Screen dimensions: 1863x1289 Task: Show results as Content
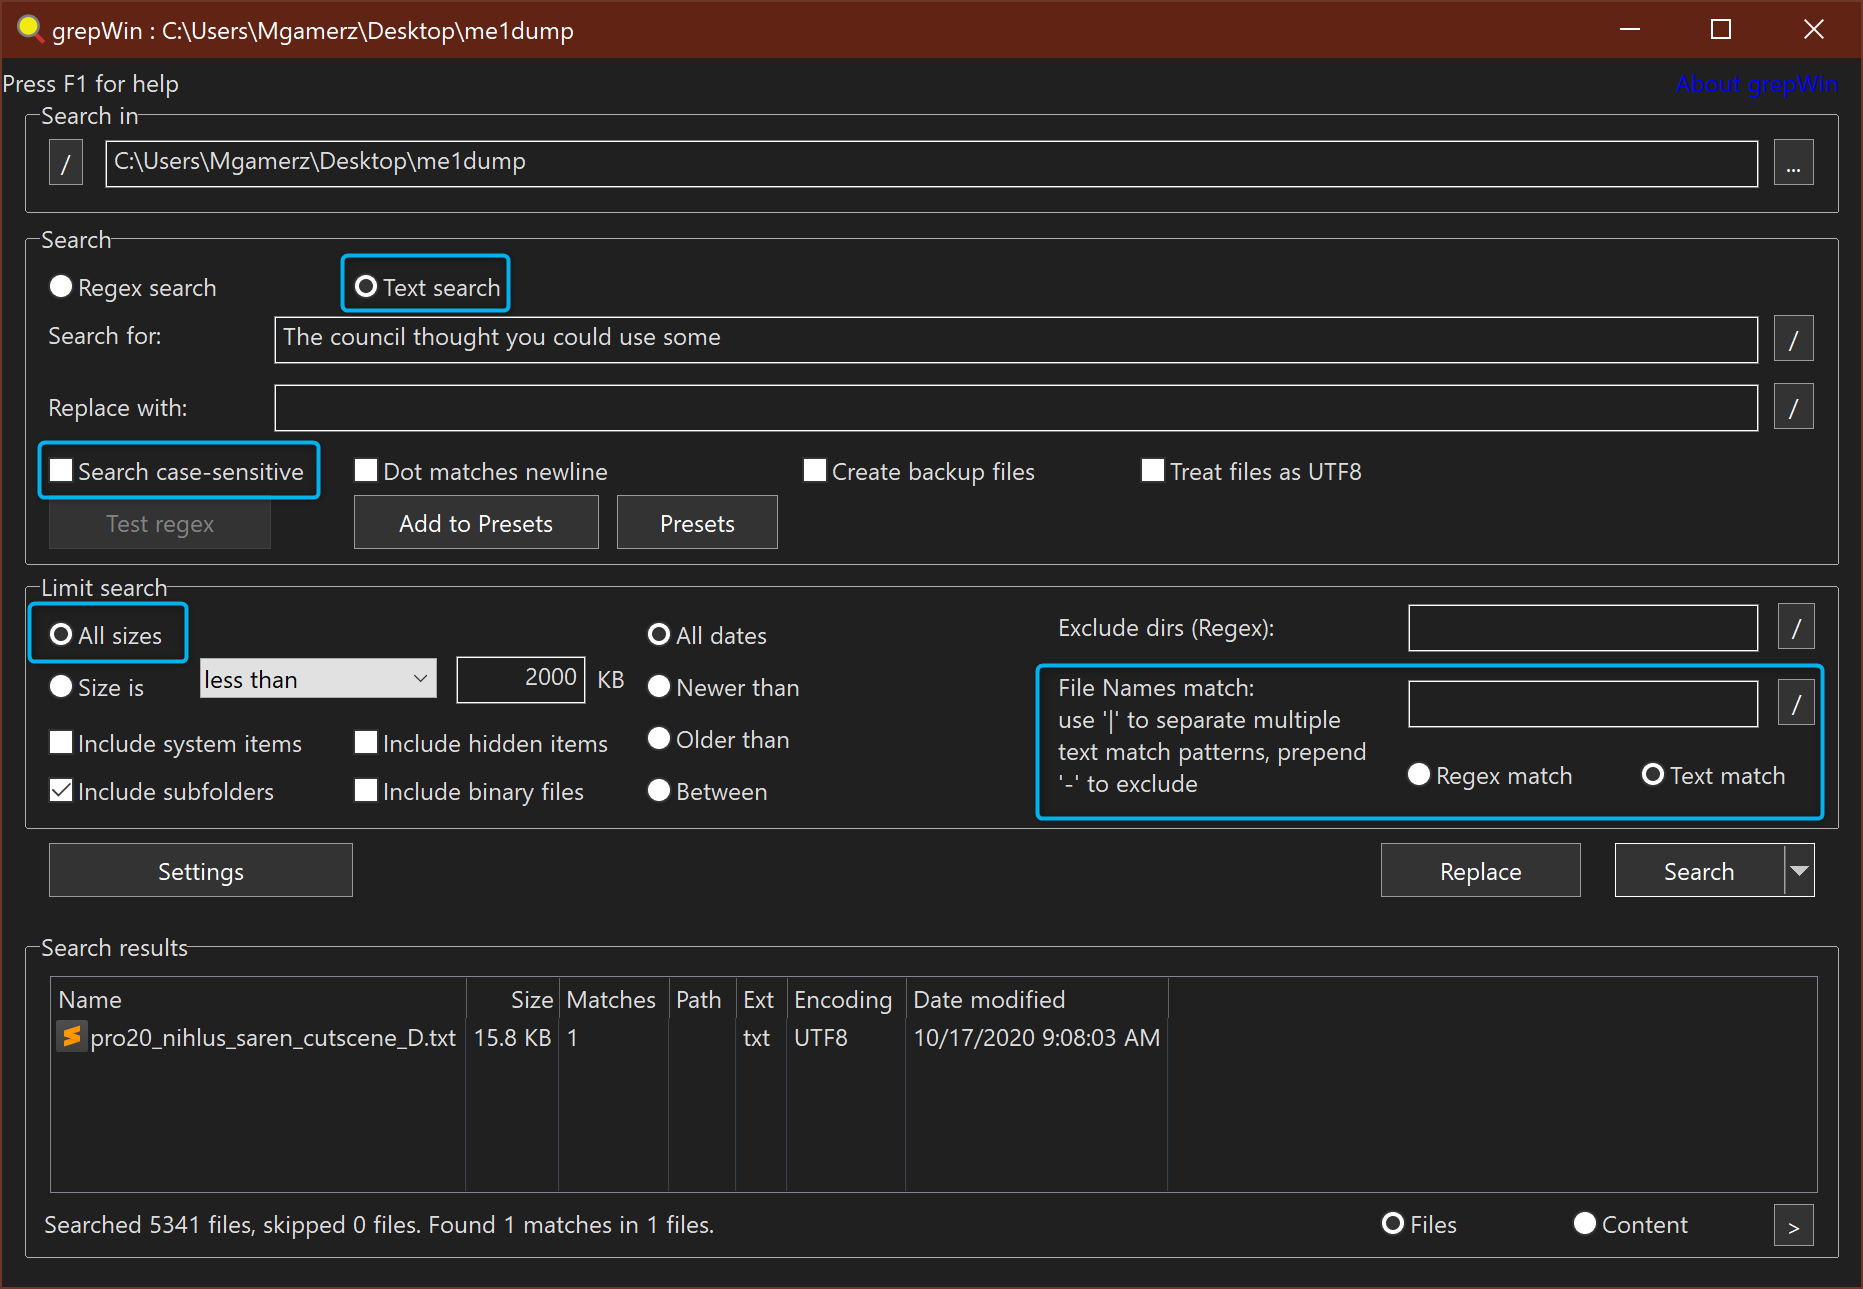(1585, 1224)
